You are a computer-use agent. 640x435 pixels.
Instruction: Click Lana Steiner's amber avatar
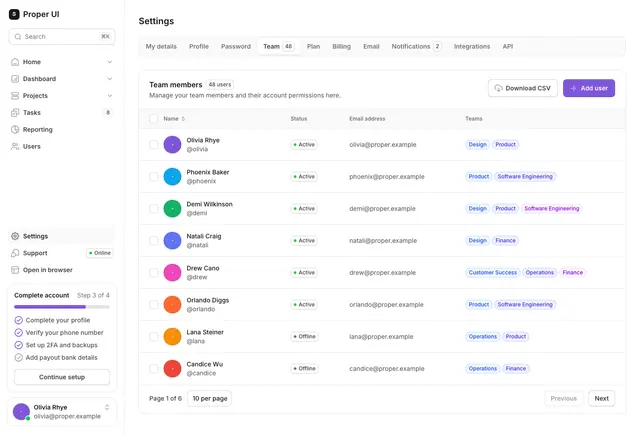pos(172,337)
